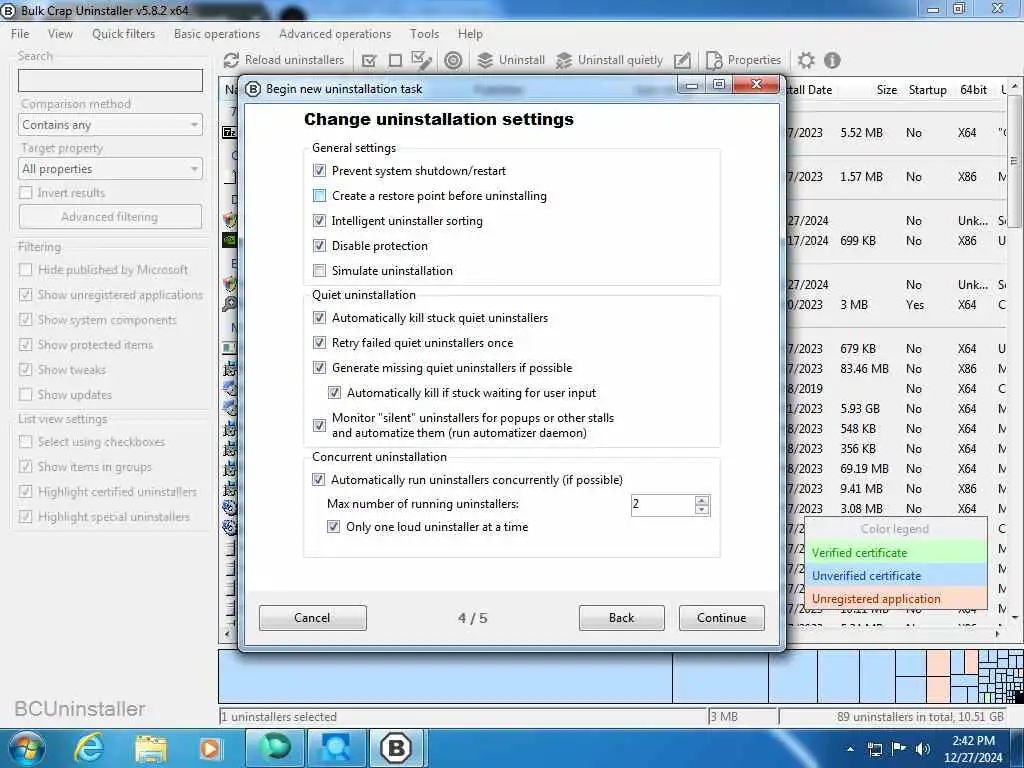Toggle Show updates filter checkbox
Screen dimensions: 1024x768
point(26,394)
